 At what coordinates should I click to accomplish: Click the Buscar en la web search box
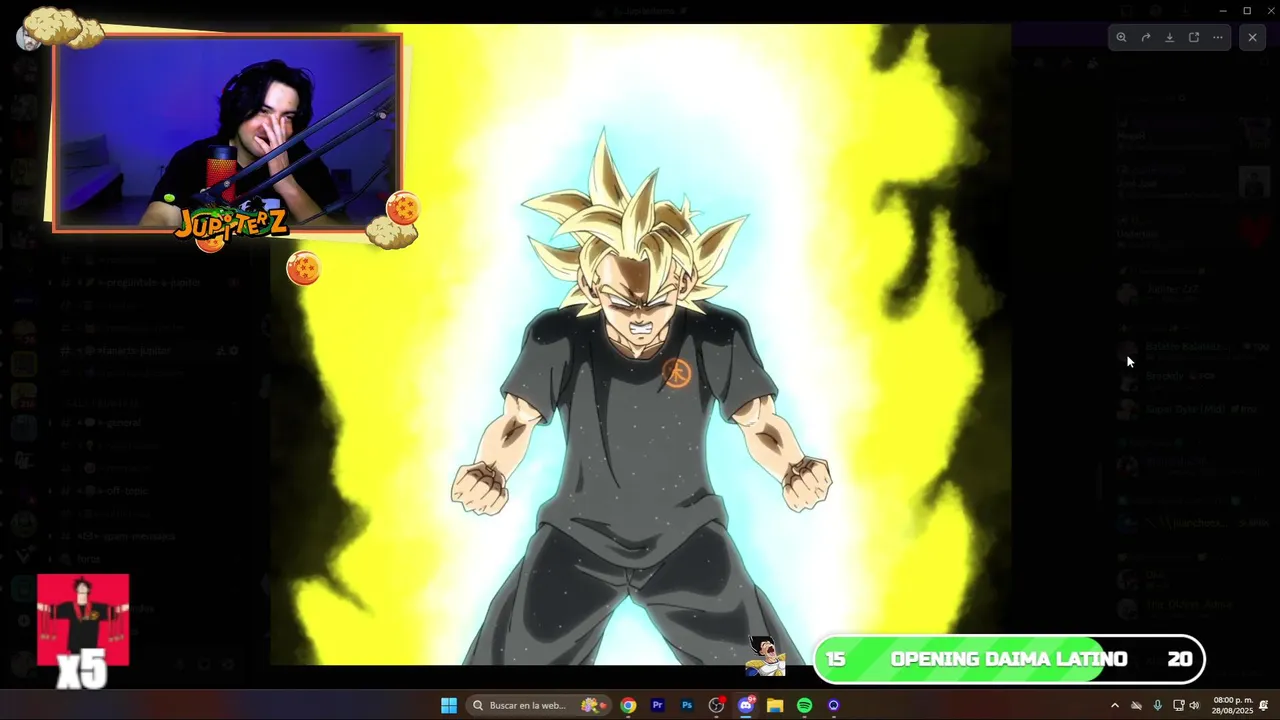pos(540,705)
